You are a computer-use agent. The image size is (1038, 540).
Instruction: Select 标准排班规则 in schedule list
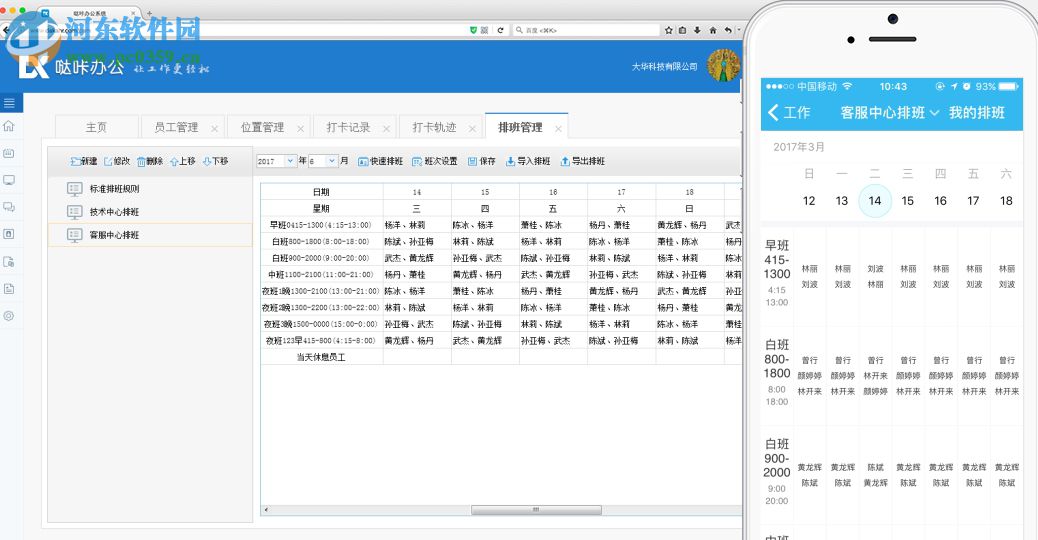[x=150, y=189]
